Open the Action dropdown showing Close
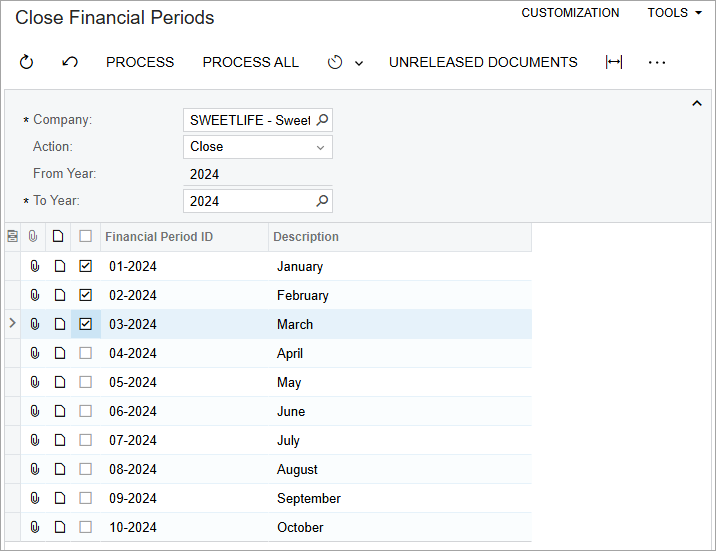The image size is (716, 551). tap(258, 147)
